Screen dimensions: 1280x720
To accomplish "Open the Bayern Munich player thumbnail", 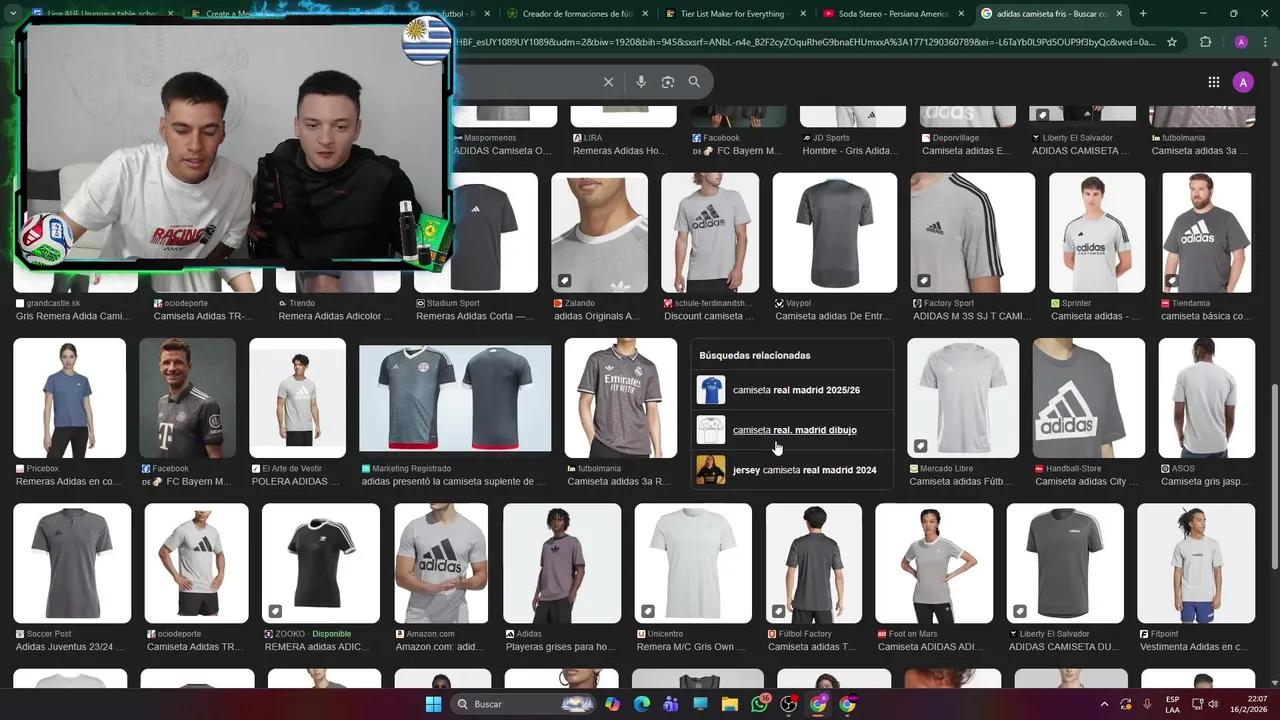I will [x=187, y=398].
